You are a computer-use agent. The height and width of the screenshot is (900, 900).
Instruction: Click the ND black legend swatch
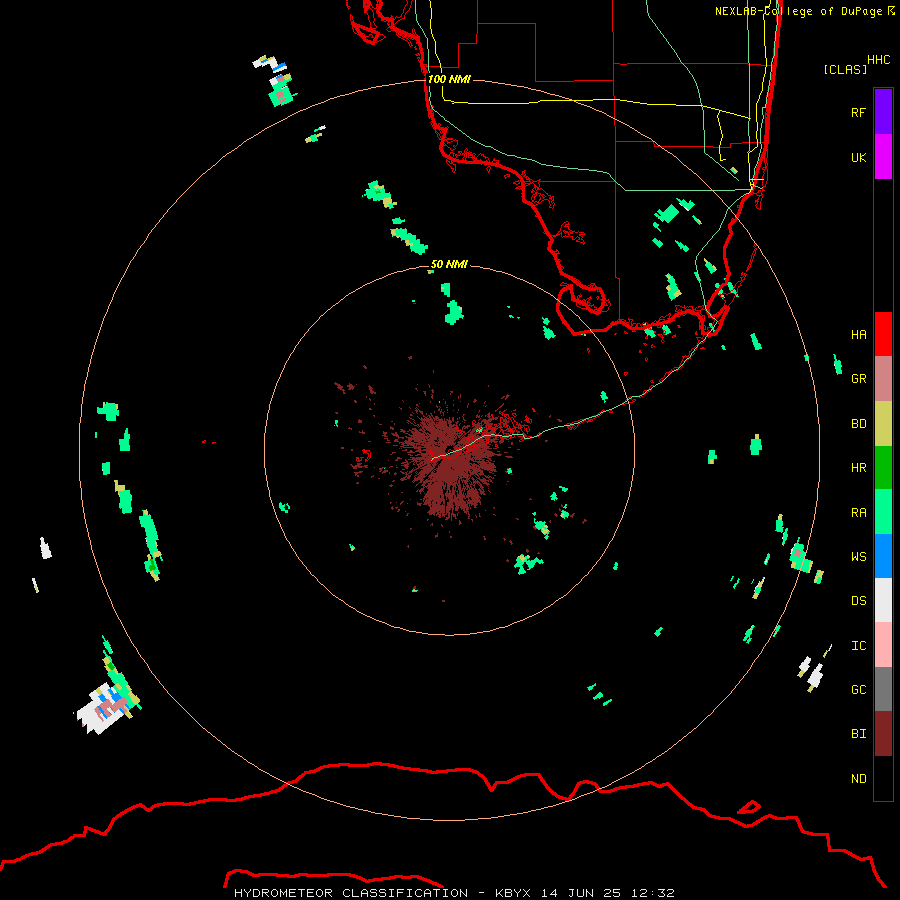coord(883,778)
